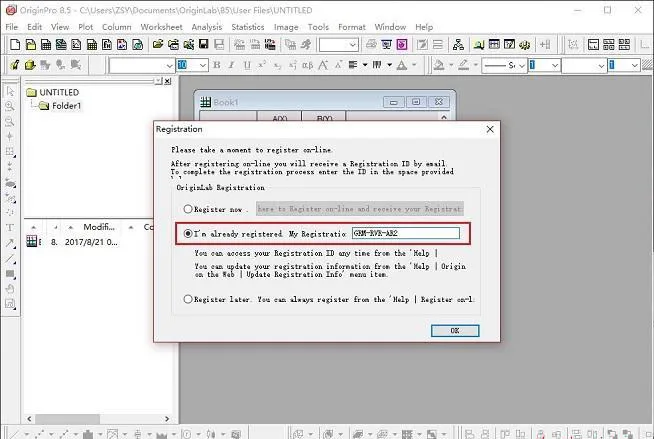The width and height of the screenshot is (654, 439).
Task: Minimize the Book1 workbook window
Action: [x=393, y=102]
